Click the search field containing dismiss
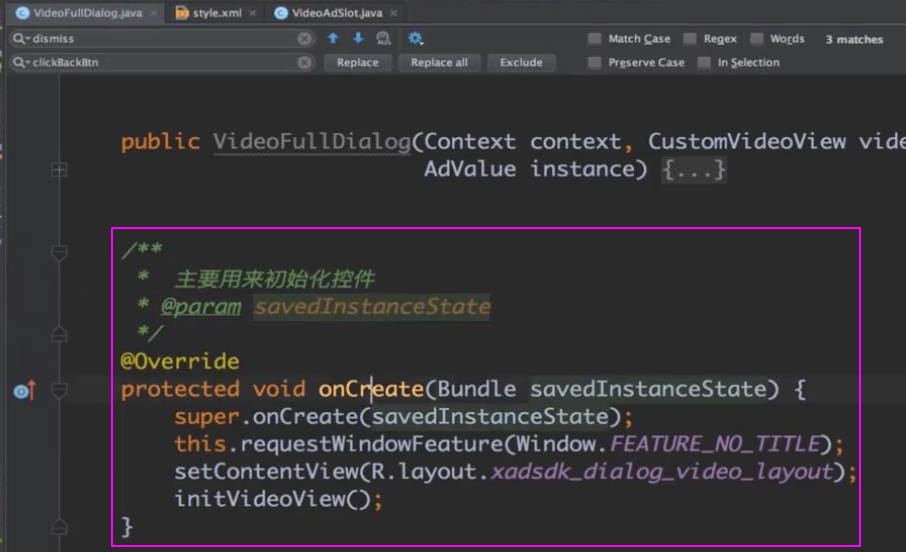The image size is (906, 552). click(162, 39)
